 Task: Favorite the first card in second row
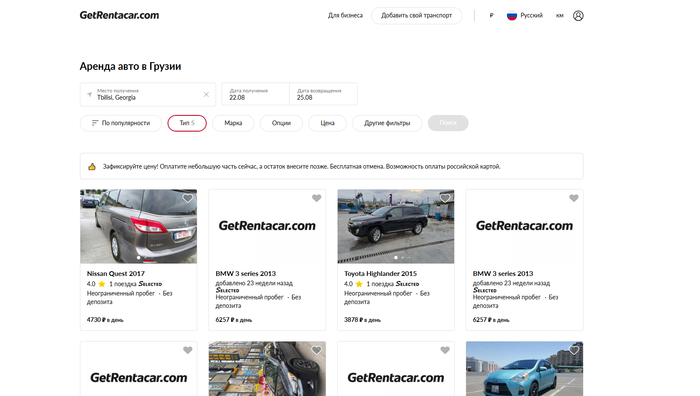(188, 350)
